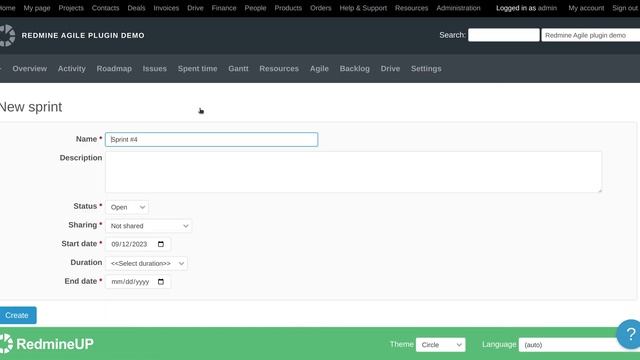Image resolution: width=640 pixels, height=360 pixels.
Task: Click the Redmine Agile Plugin Demo title
Action: click(83, 36)
